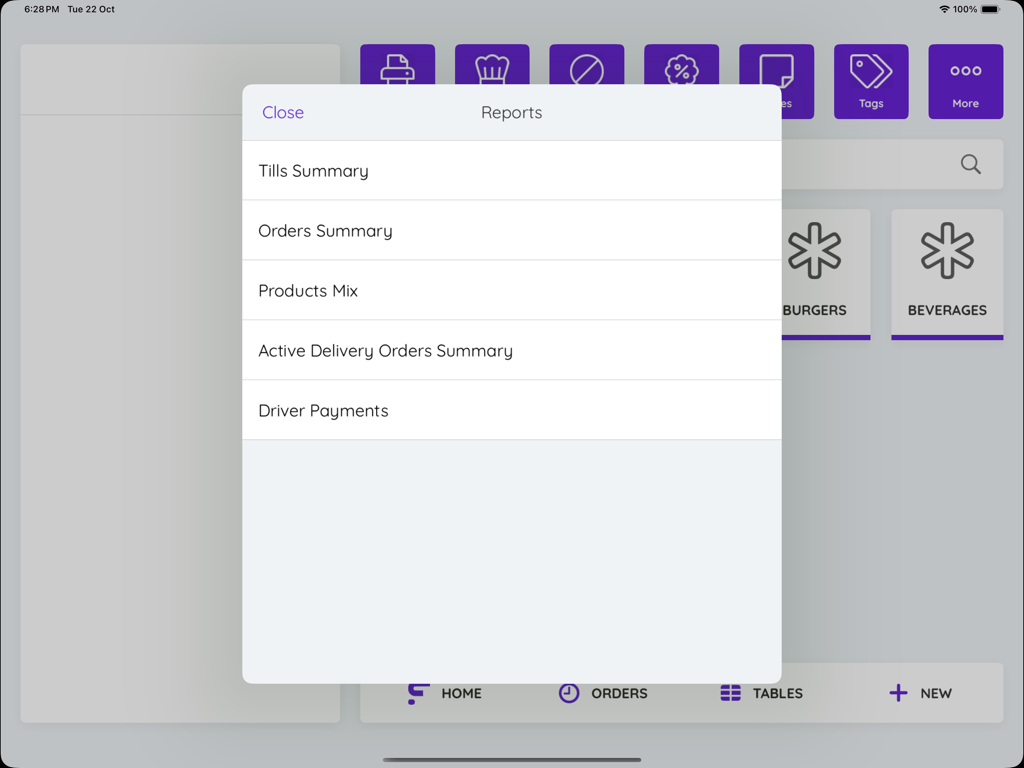Screen dimensions: 1024x768
Task: Click the search magnifier icon
Action: tap(970, 165)
